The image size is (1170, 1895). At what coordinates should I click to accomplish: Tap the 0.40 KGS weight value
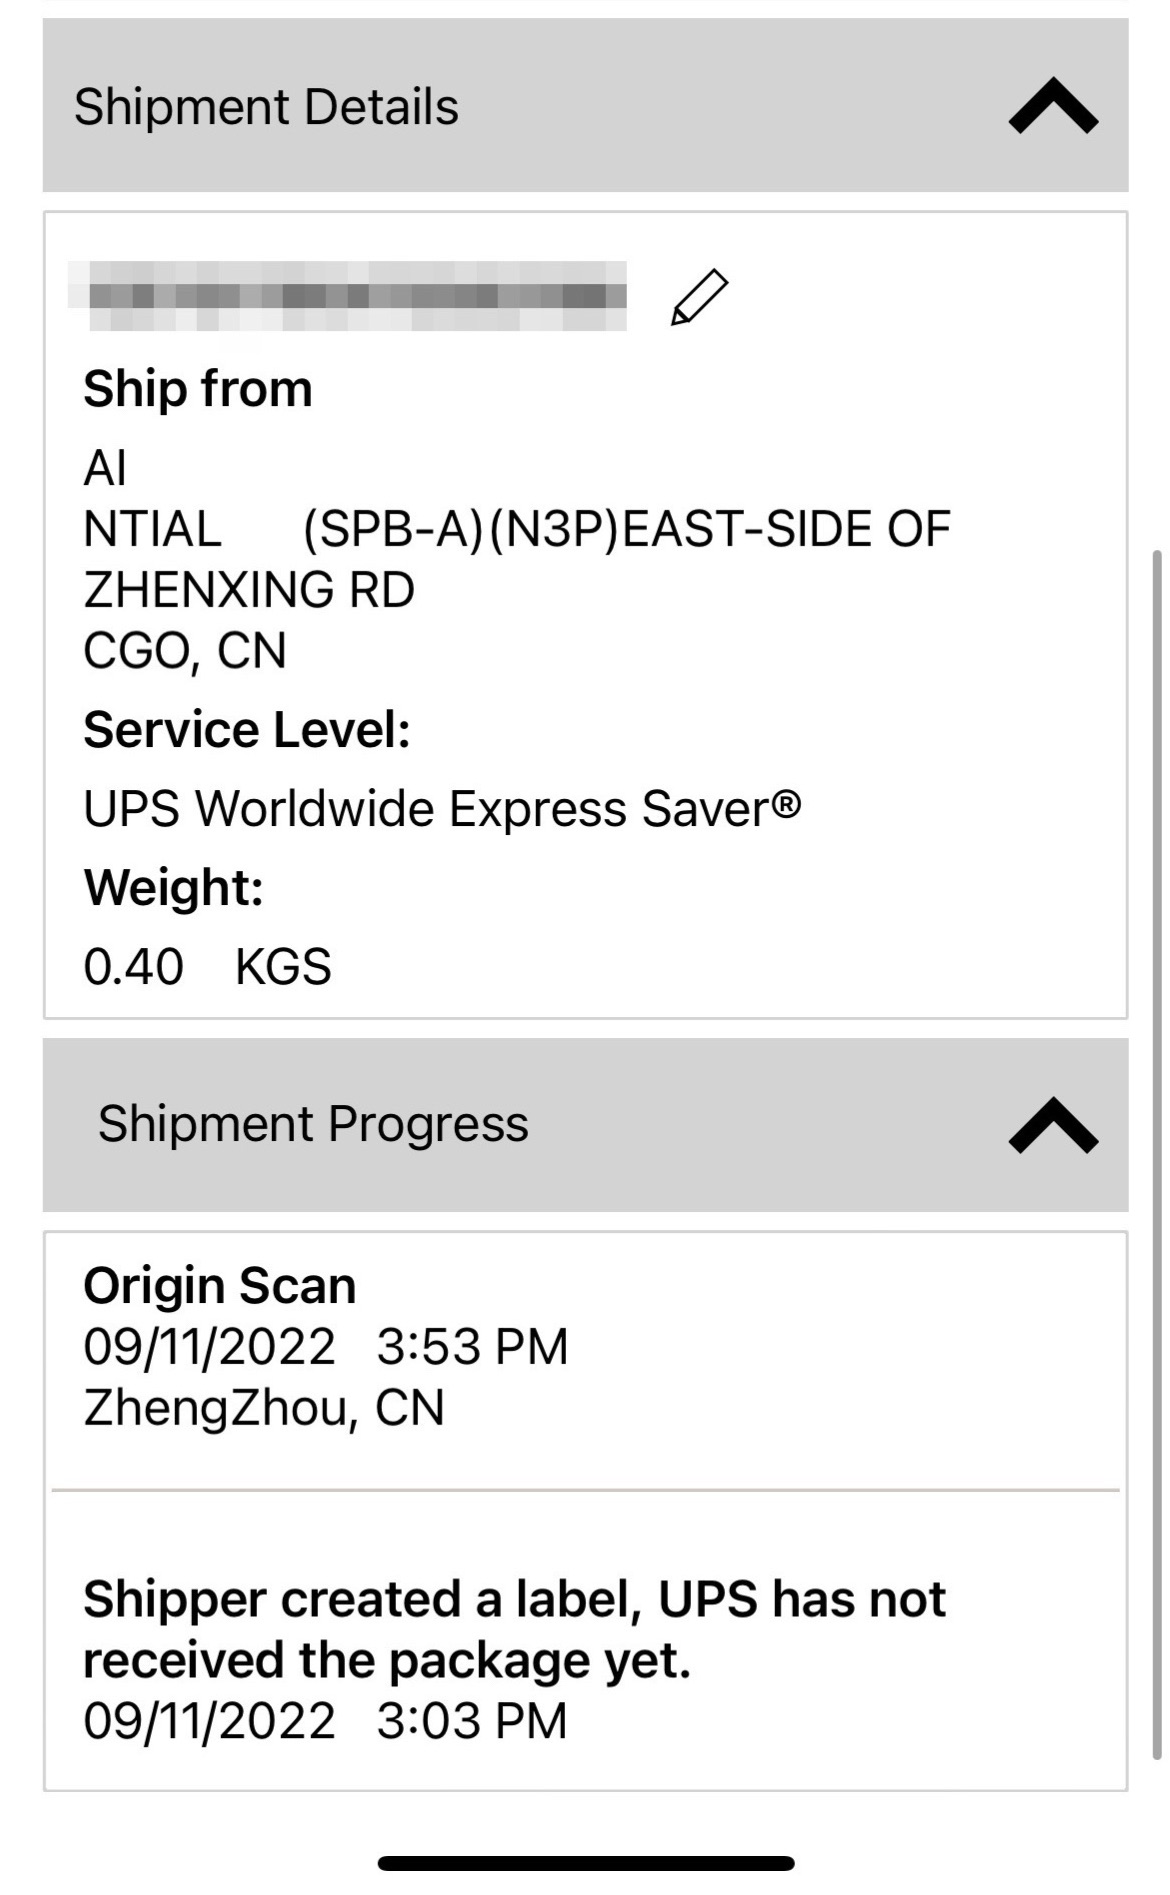[x=207, y=966]
